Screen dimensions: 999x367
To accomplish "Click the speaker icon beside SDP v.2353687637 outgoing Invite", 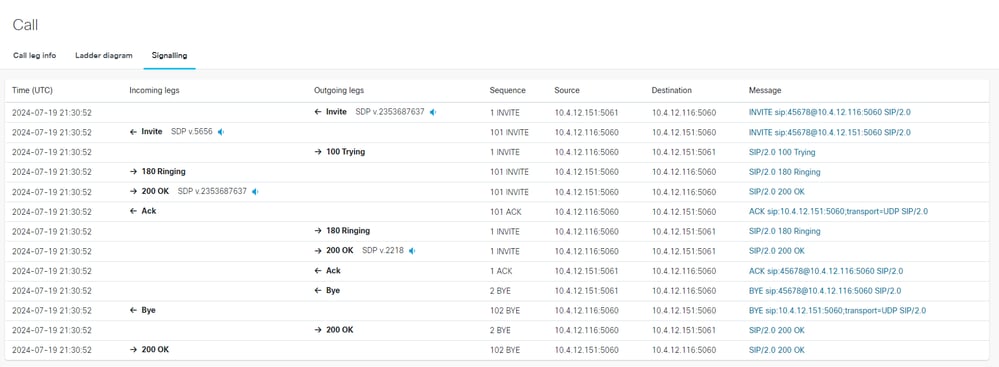I will [x=433, y=112].
